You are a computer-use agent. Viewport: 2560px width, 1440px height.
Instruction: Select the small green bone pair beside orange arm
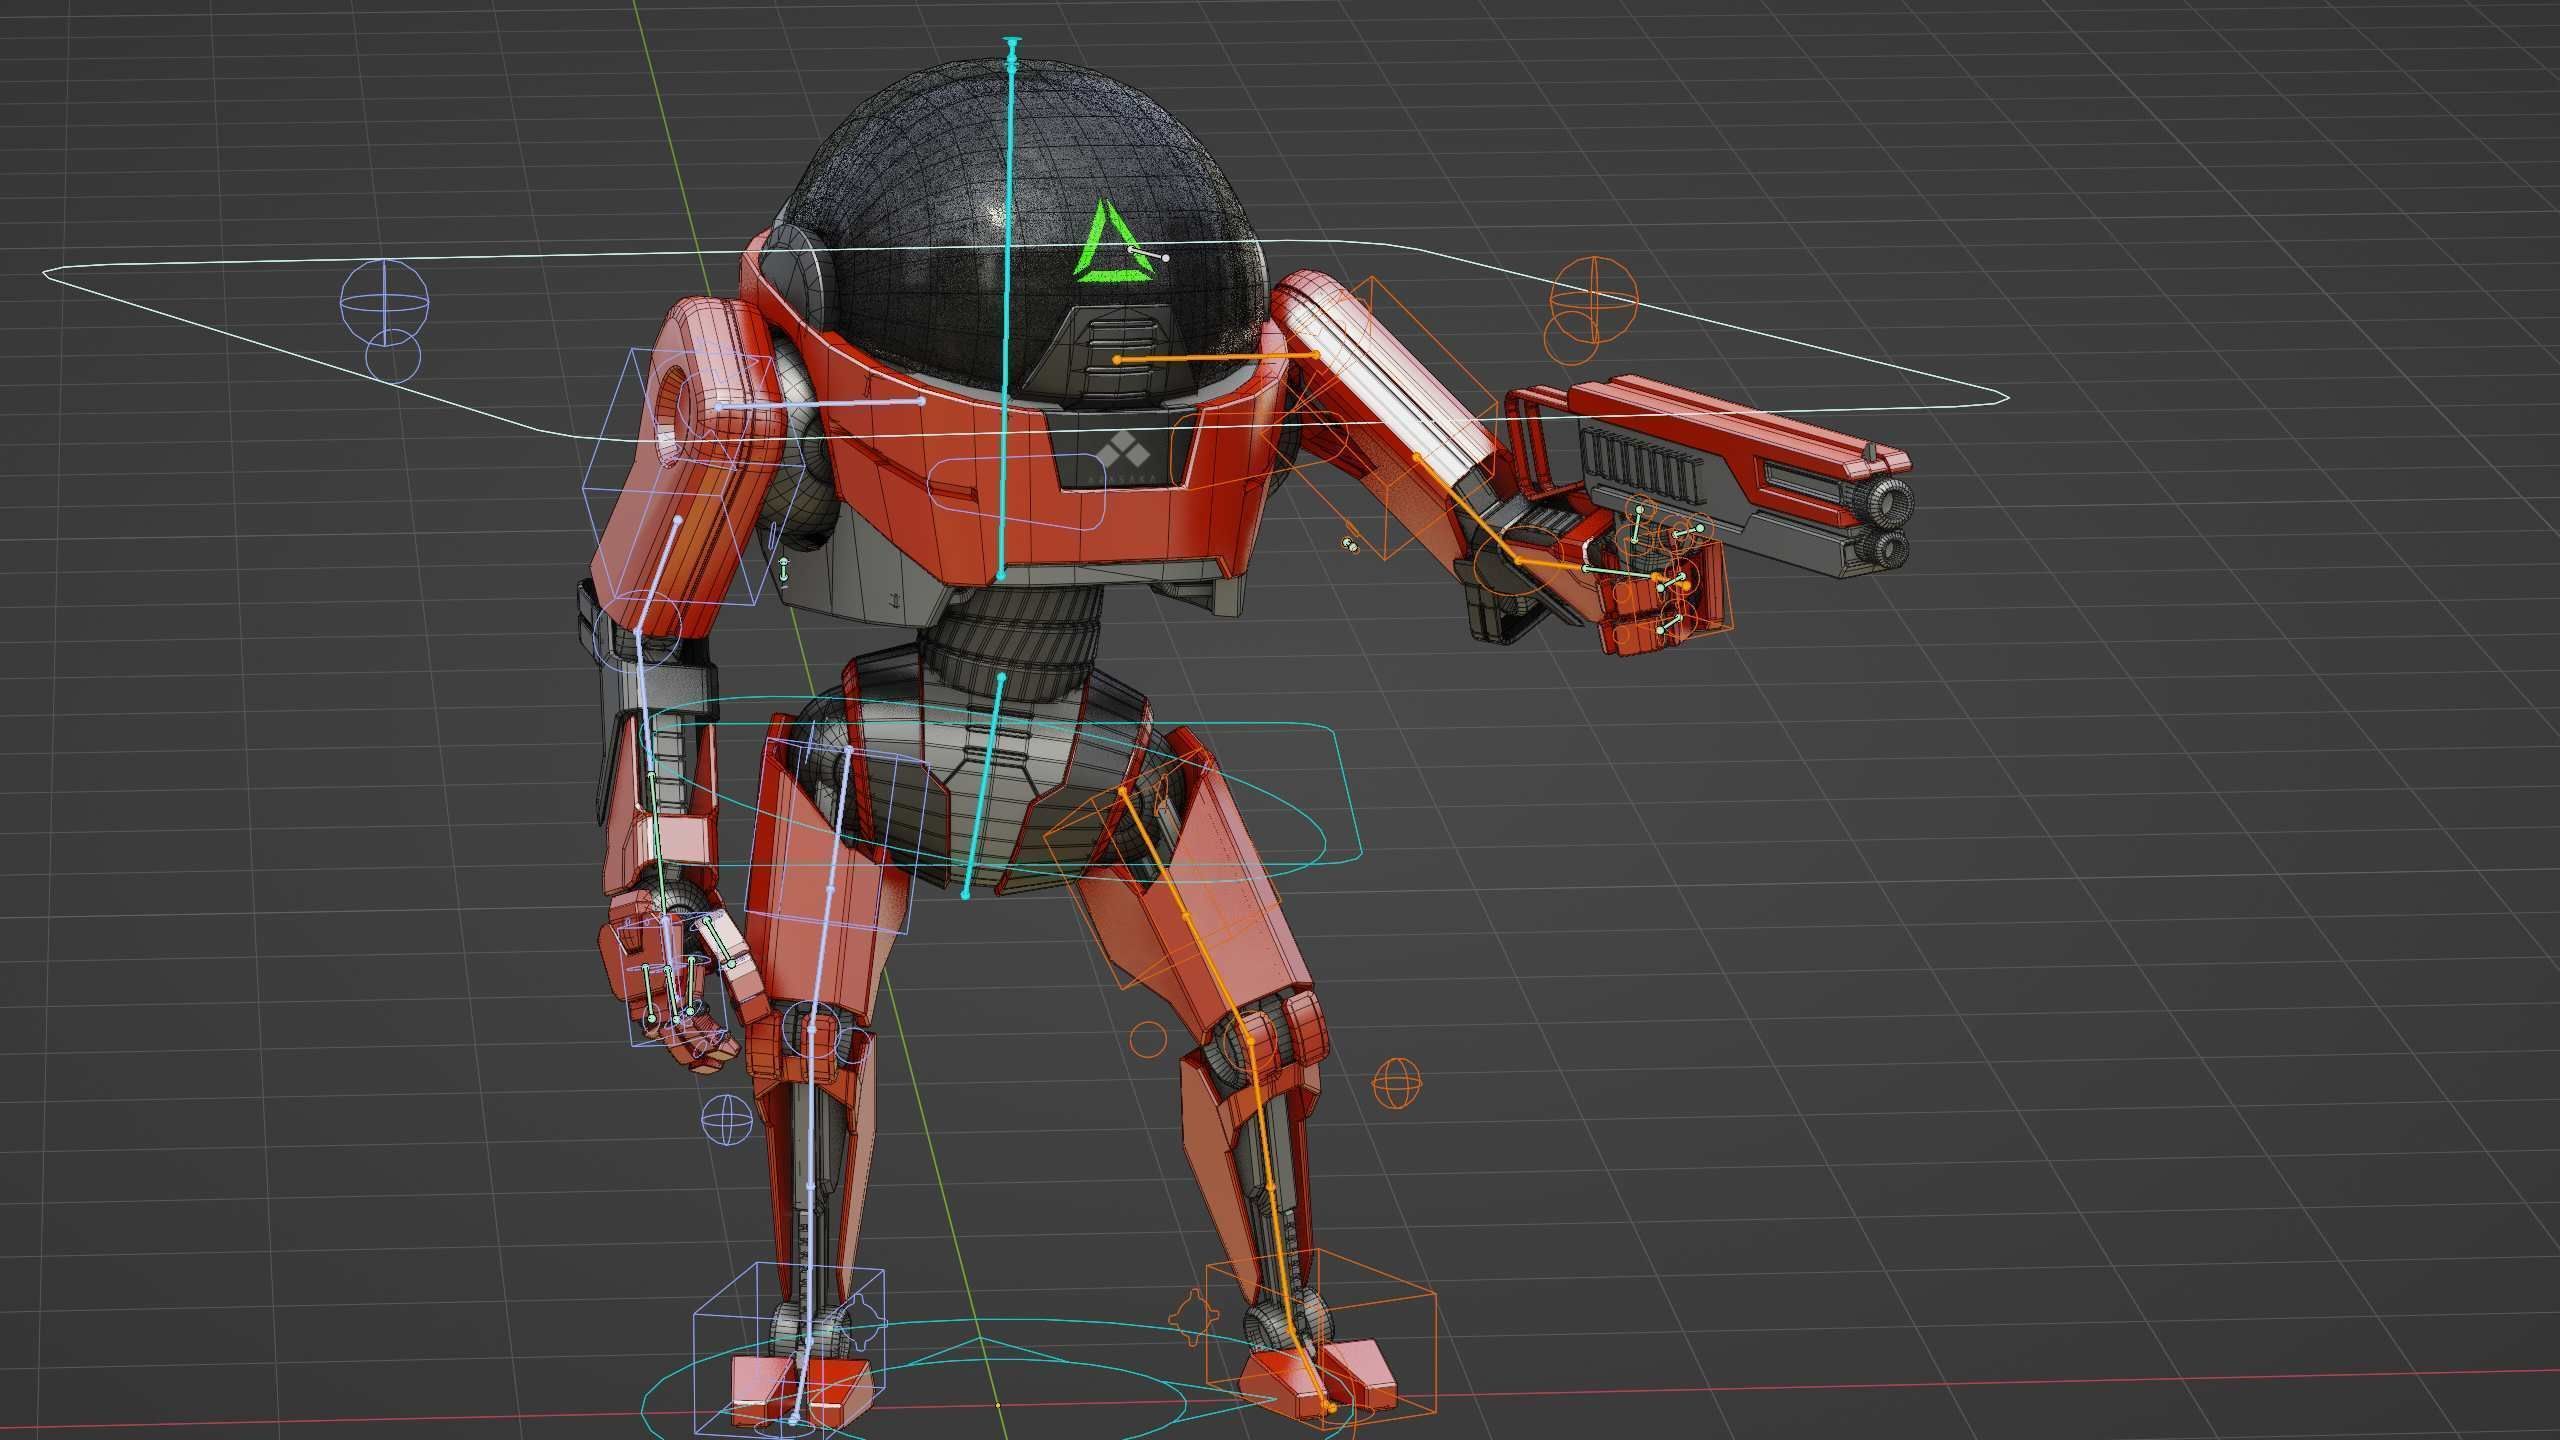(1351, 545)
